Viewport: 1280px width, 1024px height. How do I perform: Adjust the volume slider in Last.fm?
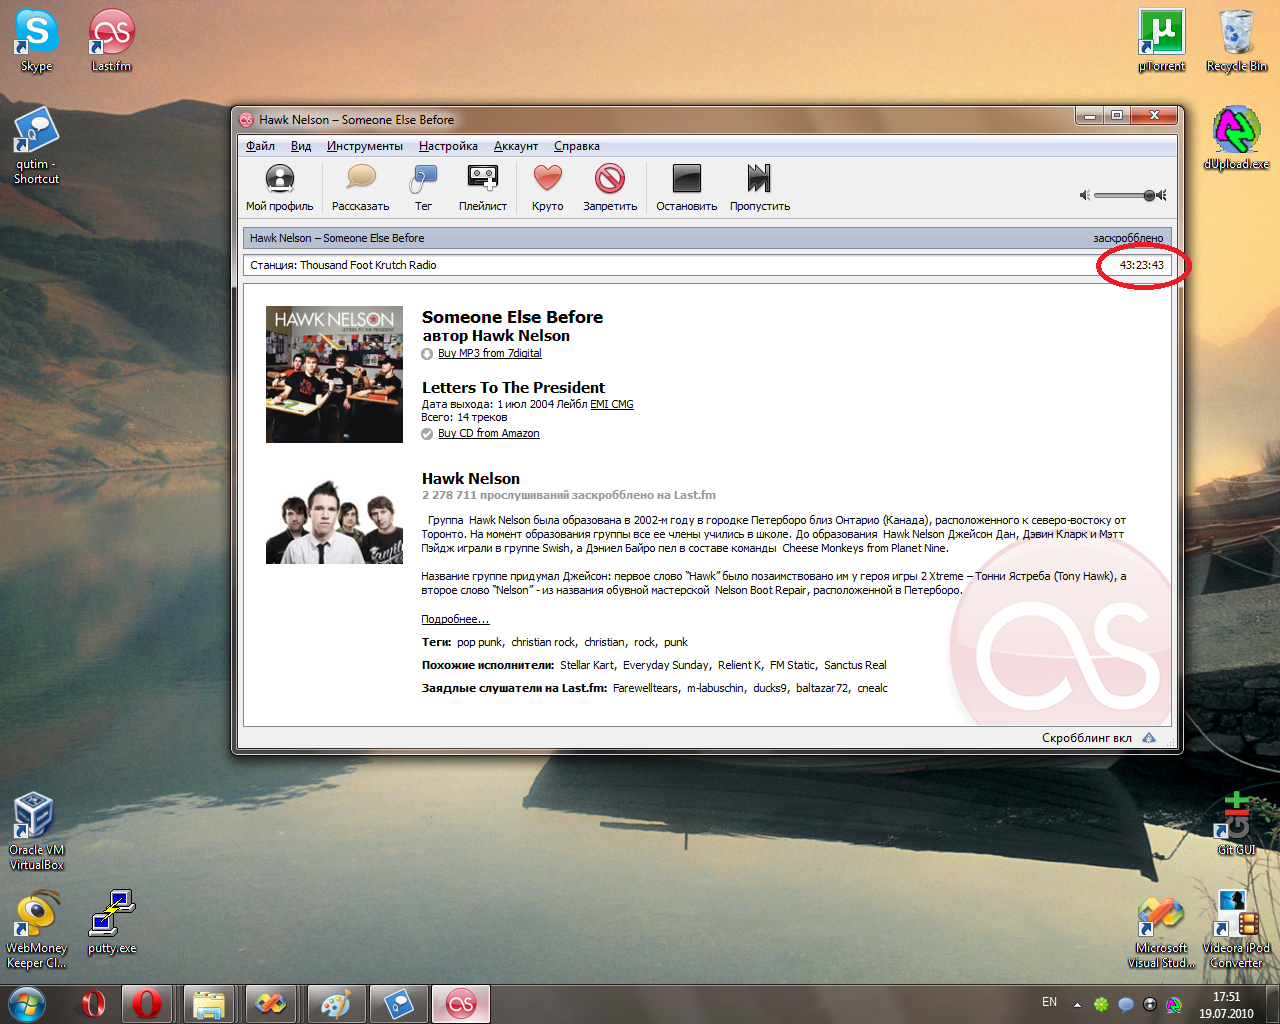[1124, 195]
